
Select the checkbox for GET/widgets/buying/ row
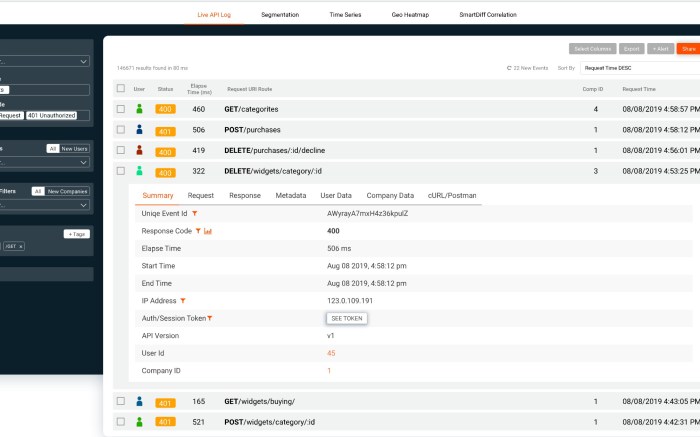120,401
